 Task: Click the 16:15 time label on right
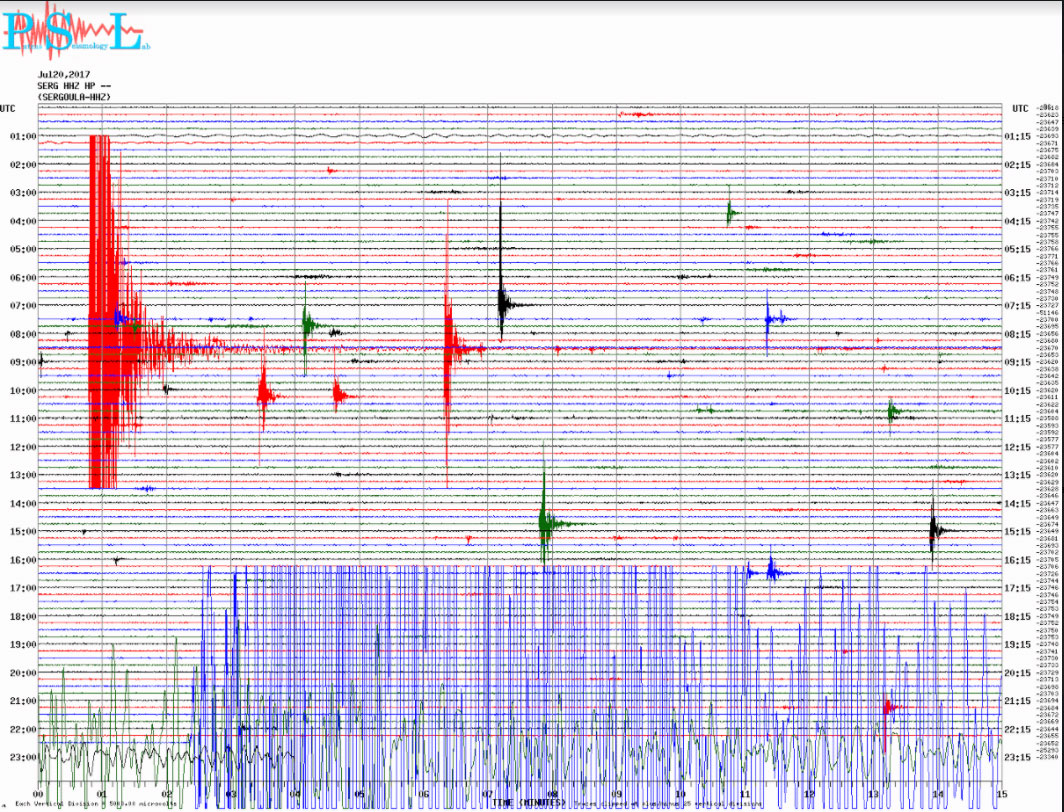[1017, 560]
